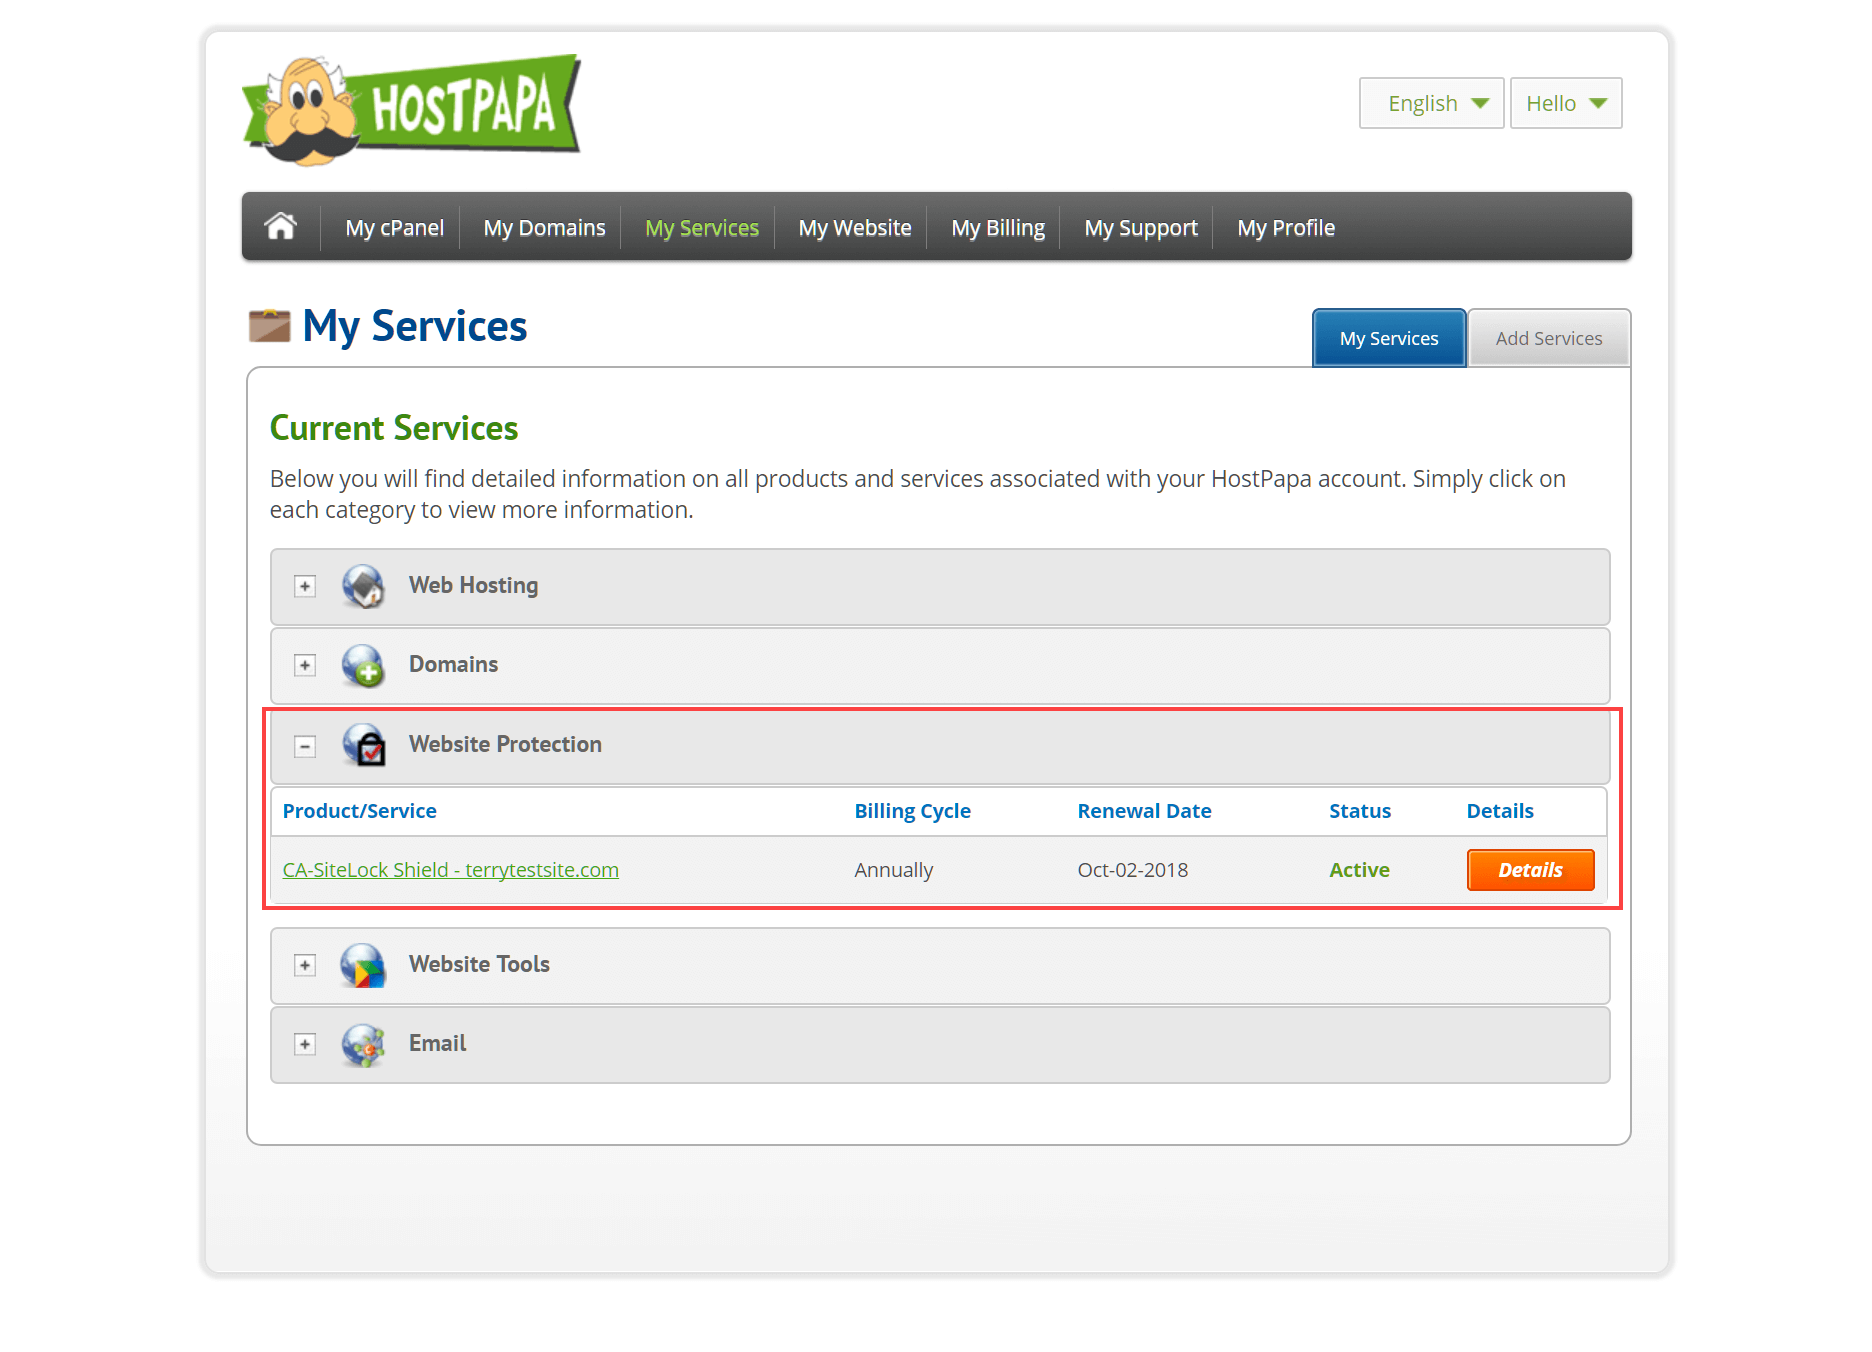Click the Oct-02-2018 renewal date
Viewport: 1872px width, 1352px height.
pos(1133,870)
